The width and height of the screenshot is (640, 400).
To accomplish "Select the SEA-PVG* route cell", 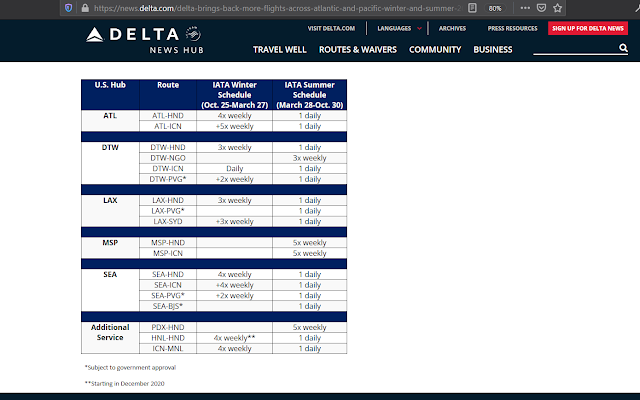I will (x=168, y=296).
